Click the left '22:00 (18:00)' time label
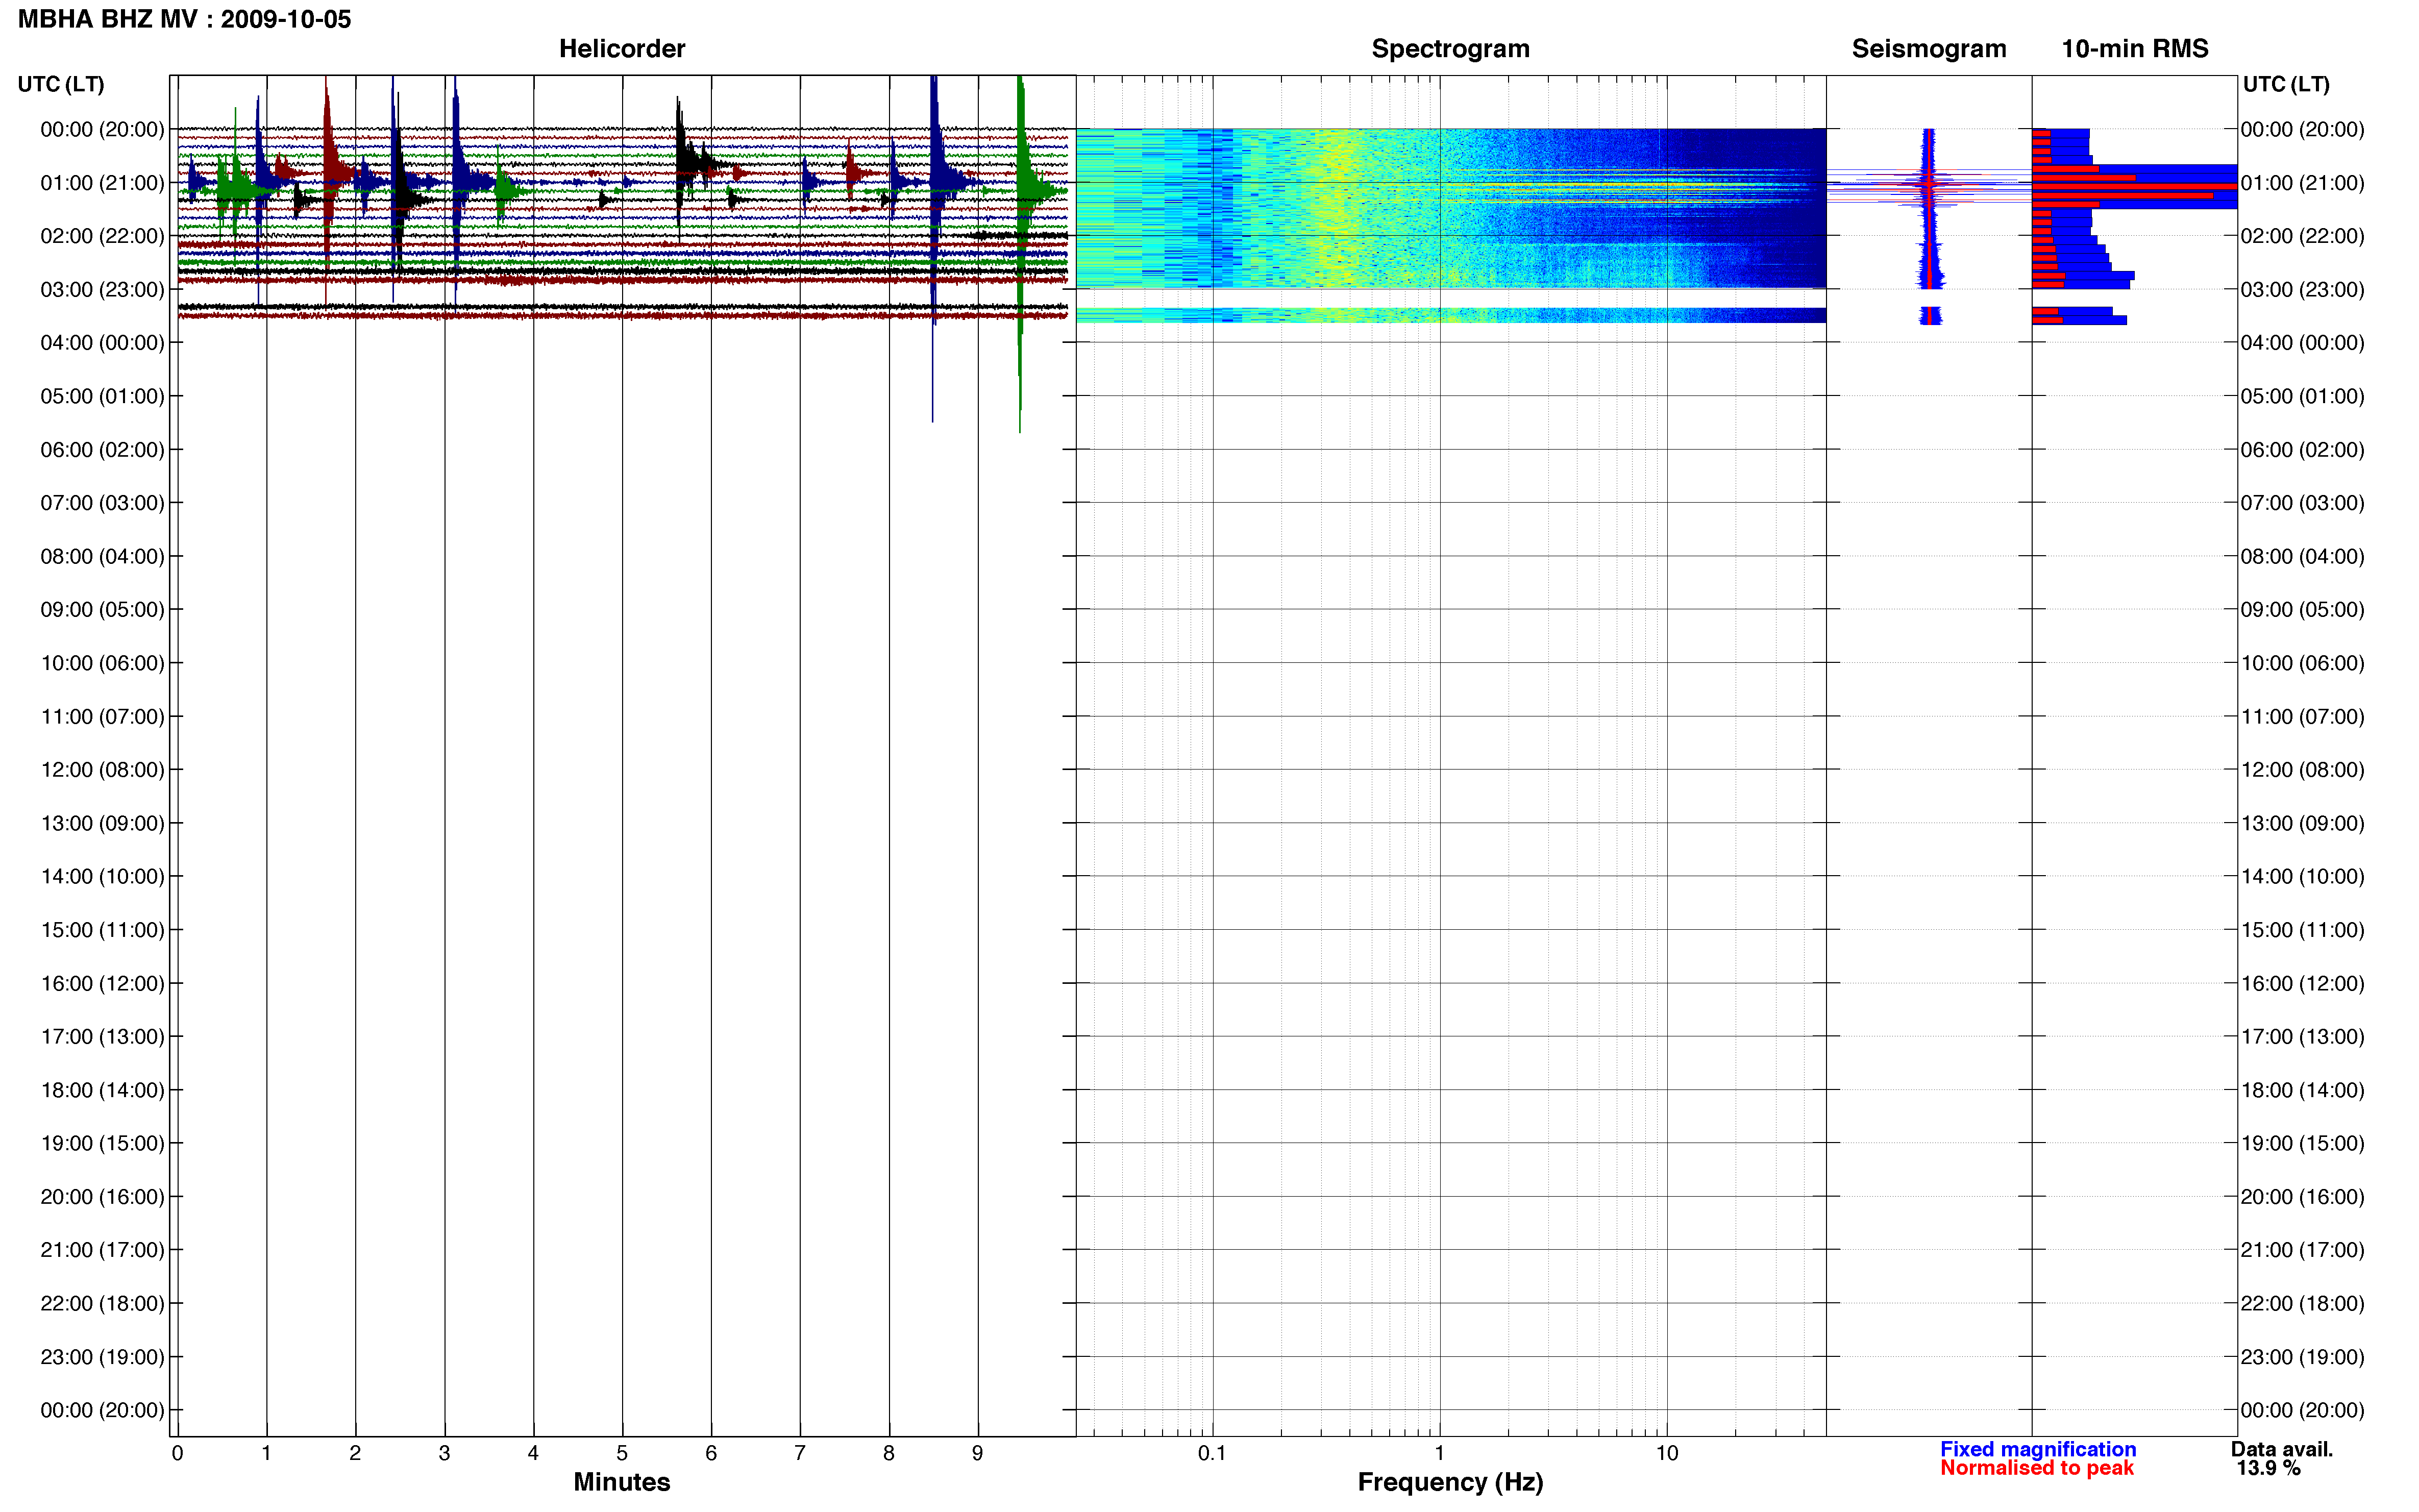The width and height of the screenshot is (2419, 1512). pos(102,1304)
